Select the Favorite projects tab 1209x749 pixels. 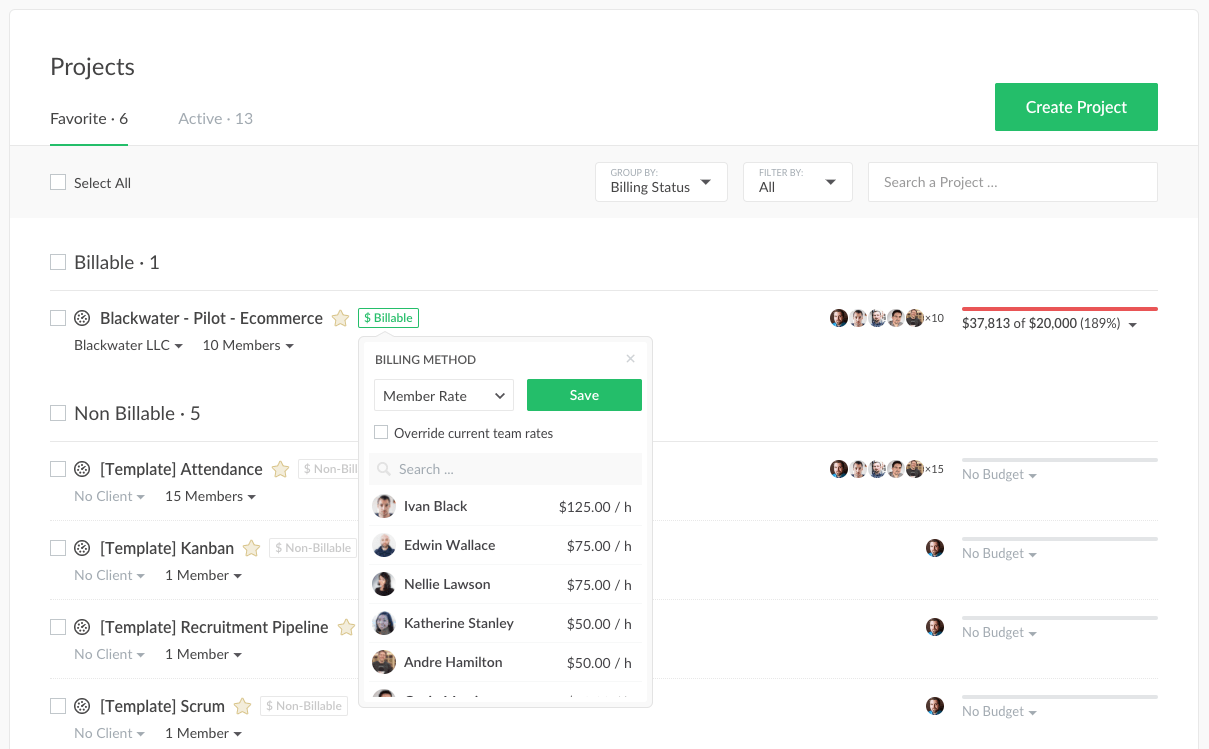[89, 119]
